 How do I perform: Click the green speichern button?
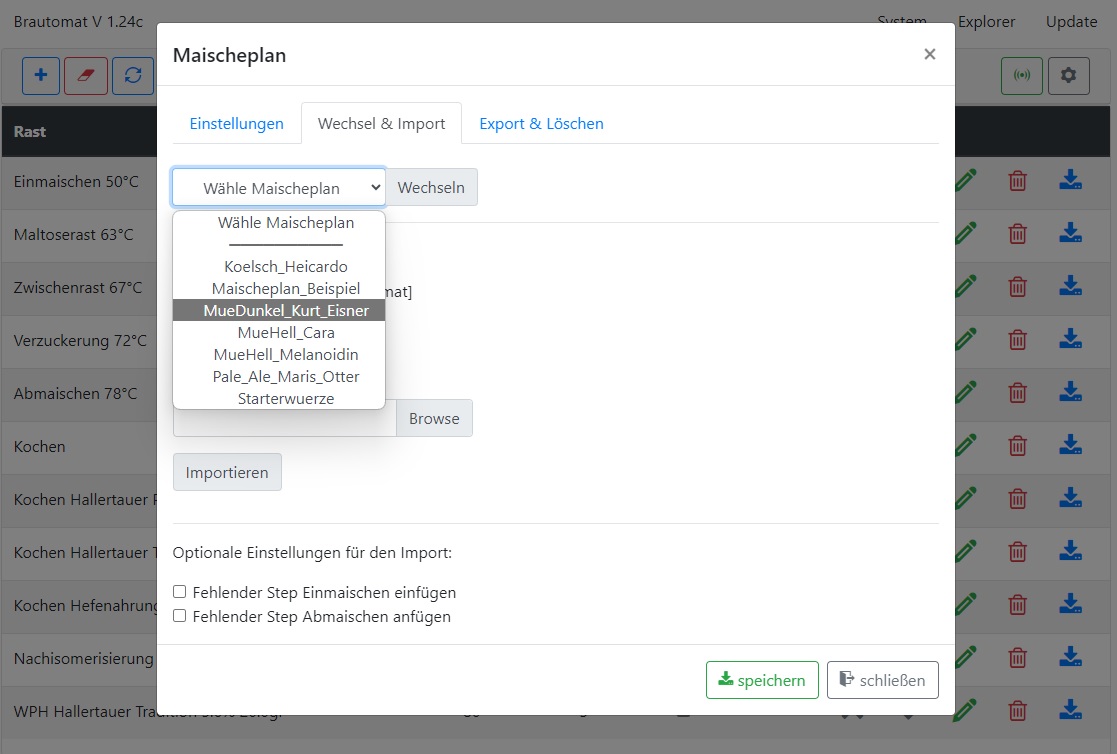[762, 680]
